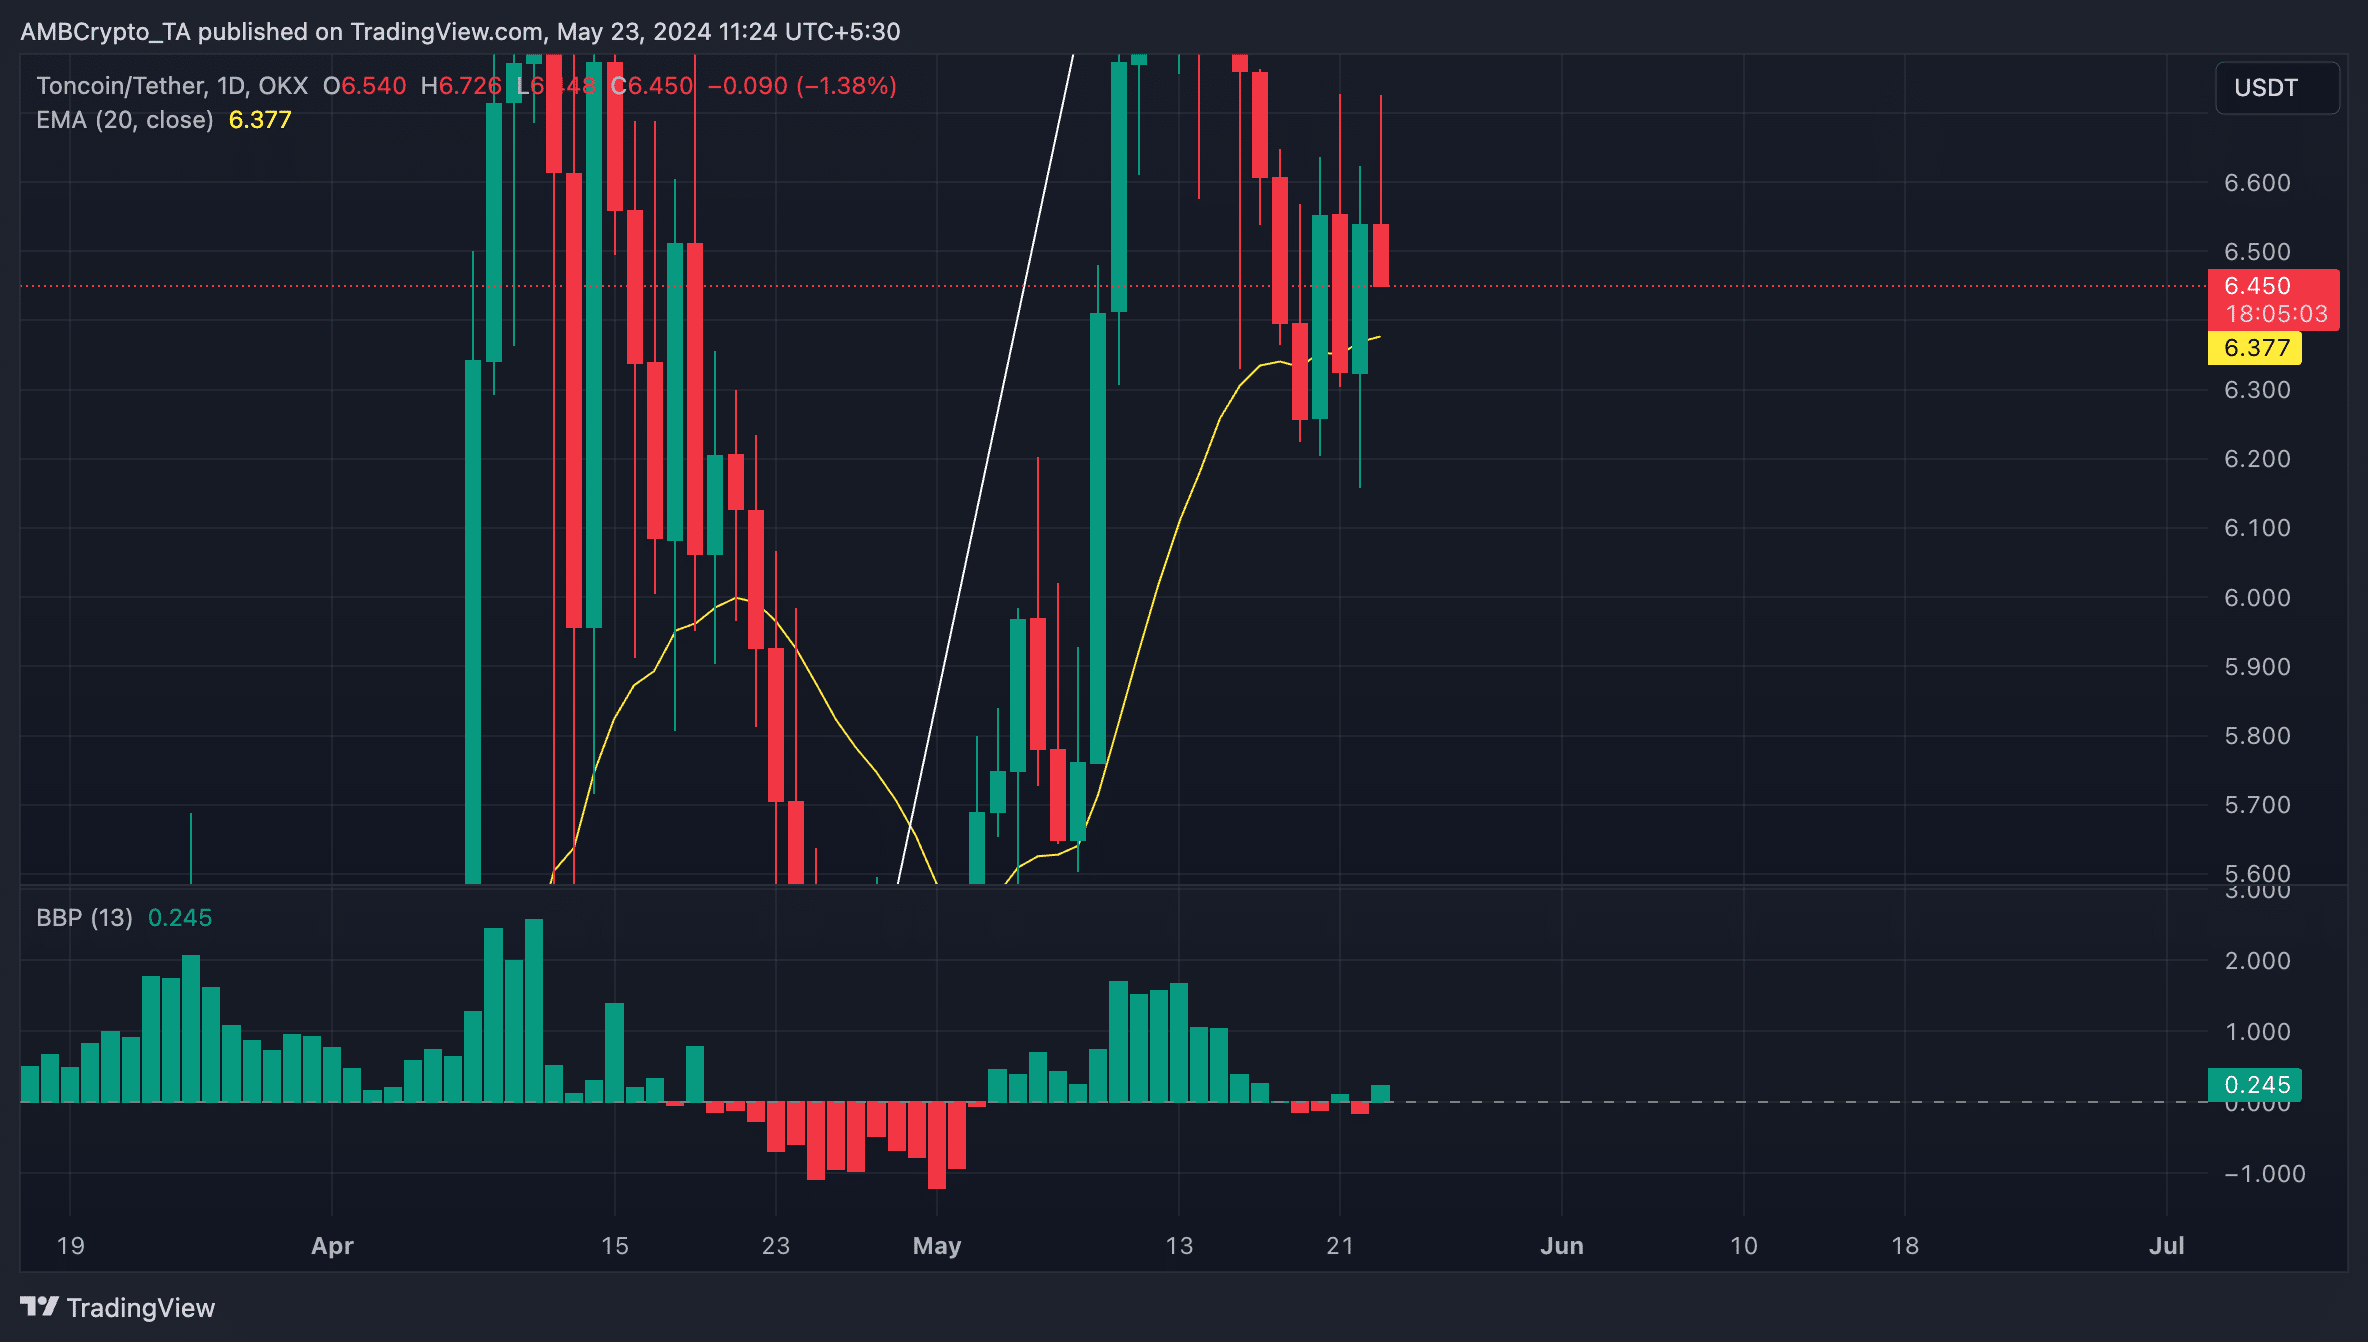Click the Apr date on time axis
The width and height of the screenshot is (2368, 1342).
332,1246
